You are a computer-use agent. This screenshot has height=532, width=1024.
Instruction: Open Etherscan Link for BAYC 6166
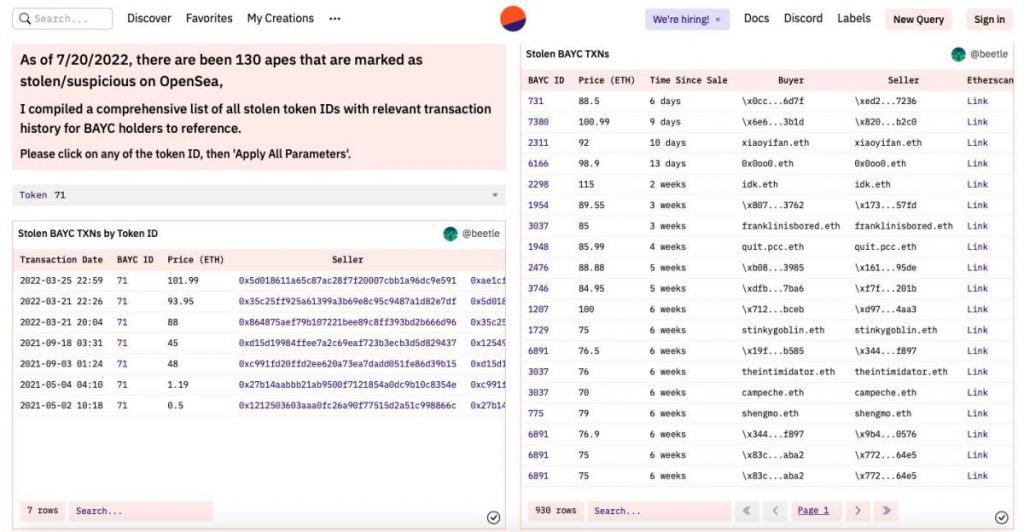(x=977, y=164)
